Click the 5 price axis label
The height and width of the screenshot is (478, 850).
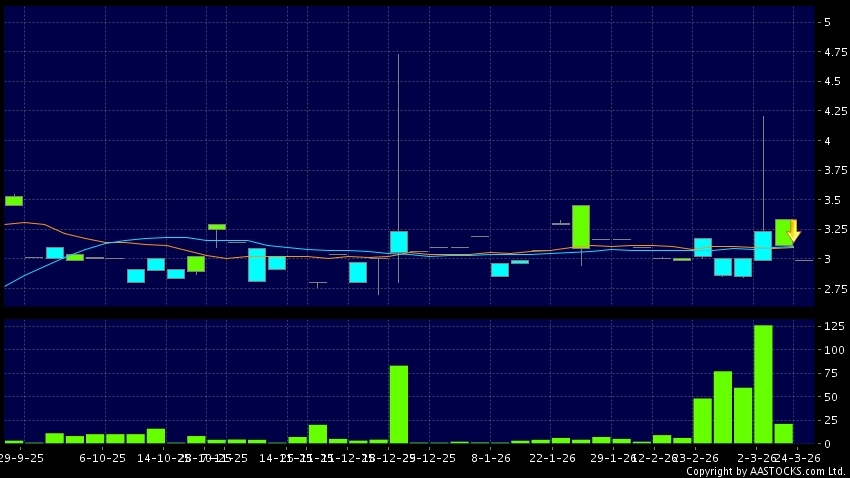[826, 22]
